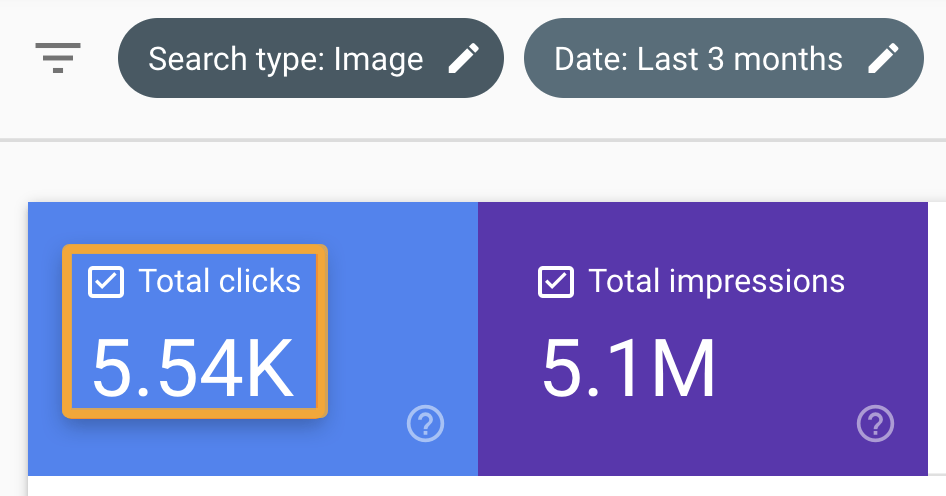Edit the Search type: Image filter chip
The image size is (946, 496).
[310, 58]
